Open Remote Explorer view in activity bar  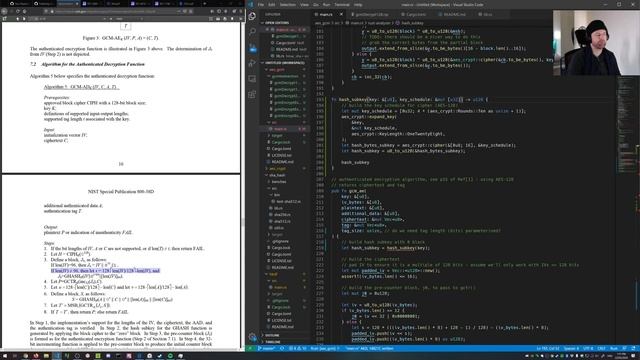coord(253,79)
